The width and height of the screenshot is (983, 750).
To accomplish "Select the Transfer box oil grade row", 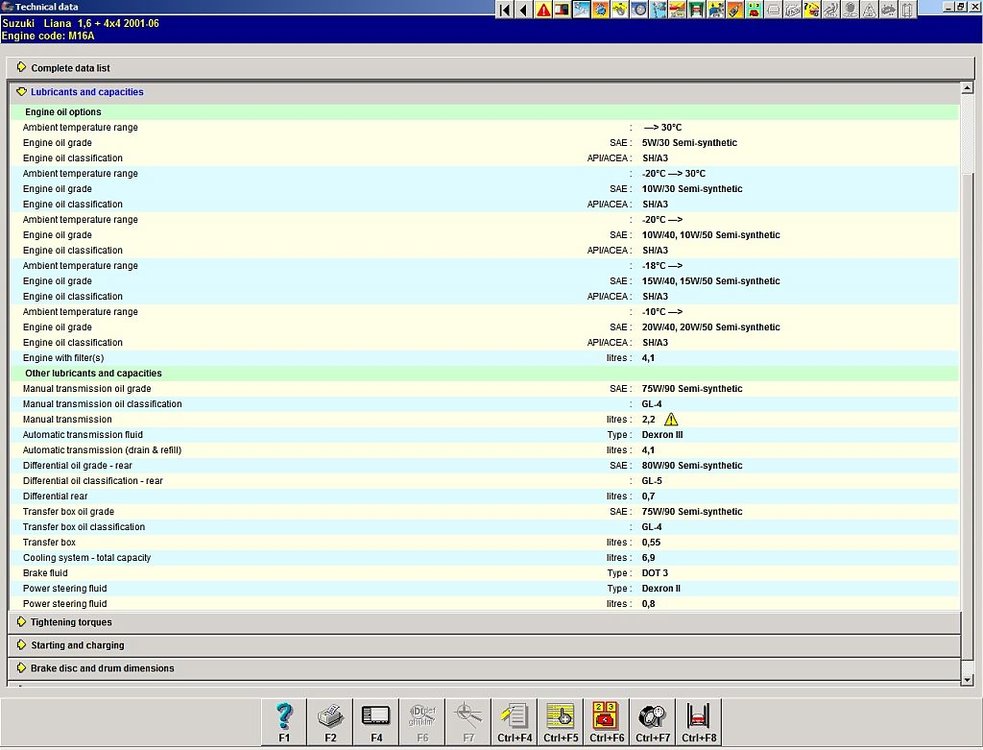I will pyautogui.click(x=485, y=512).
